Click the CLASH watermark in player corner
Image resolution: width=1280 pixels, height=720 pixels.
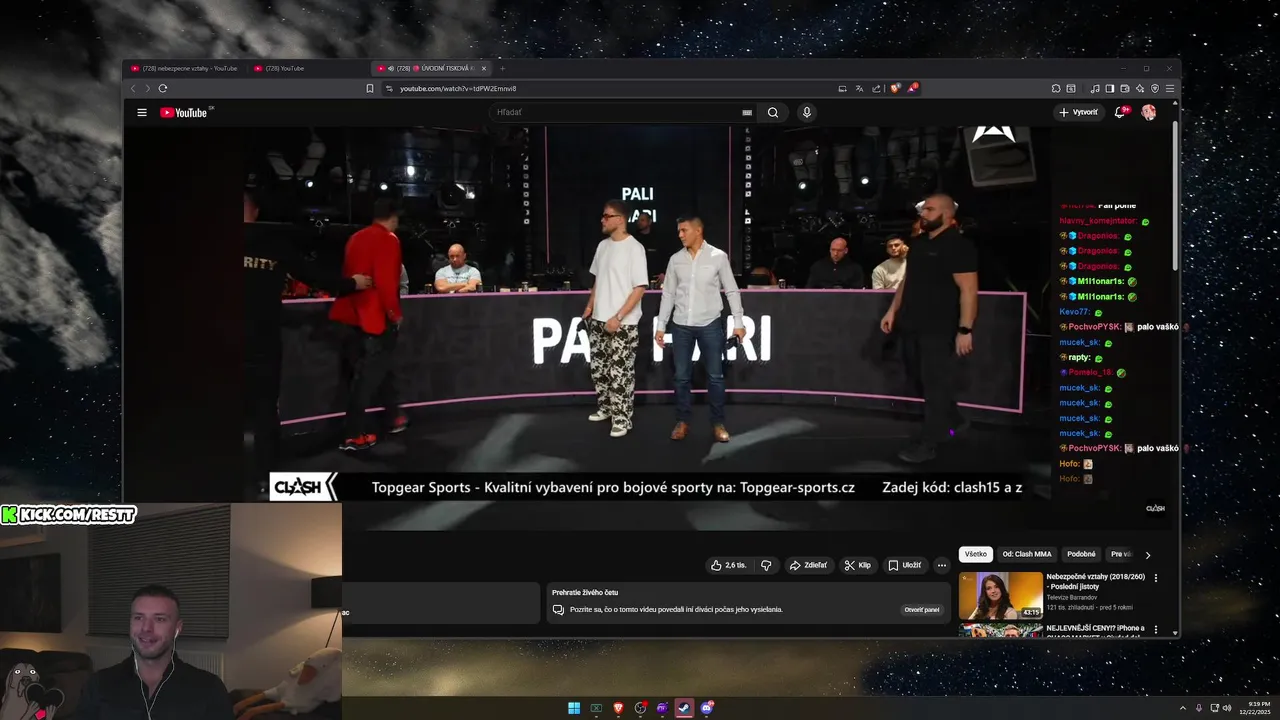coord(1155,508)
